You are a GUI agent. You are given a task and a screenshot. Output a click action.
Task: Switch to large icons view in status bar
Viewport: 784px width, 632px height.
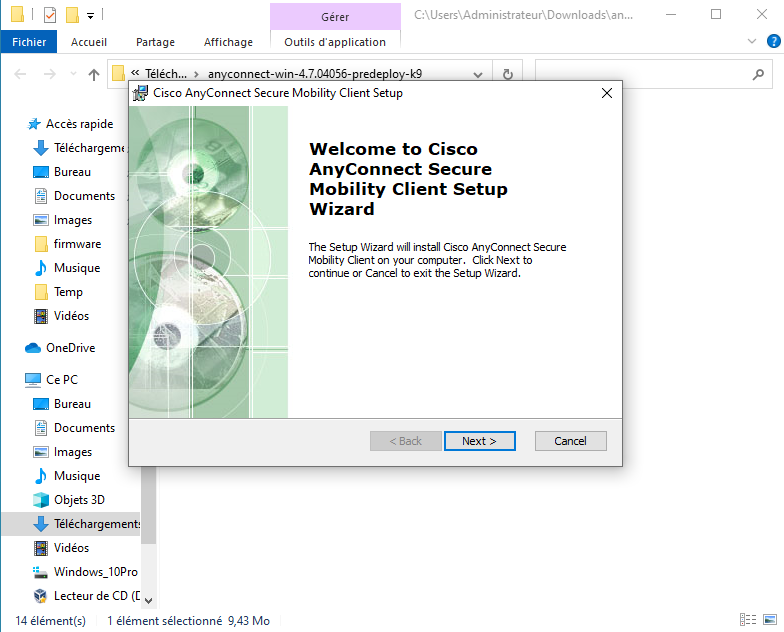click(x=770, y=621)
